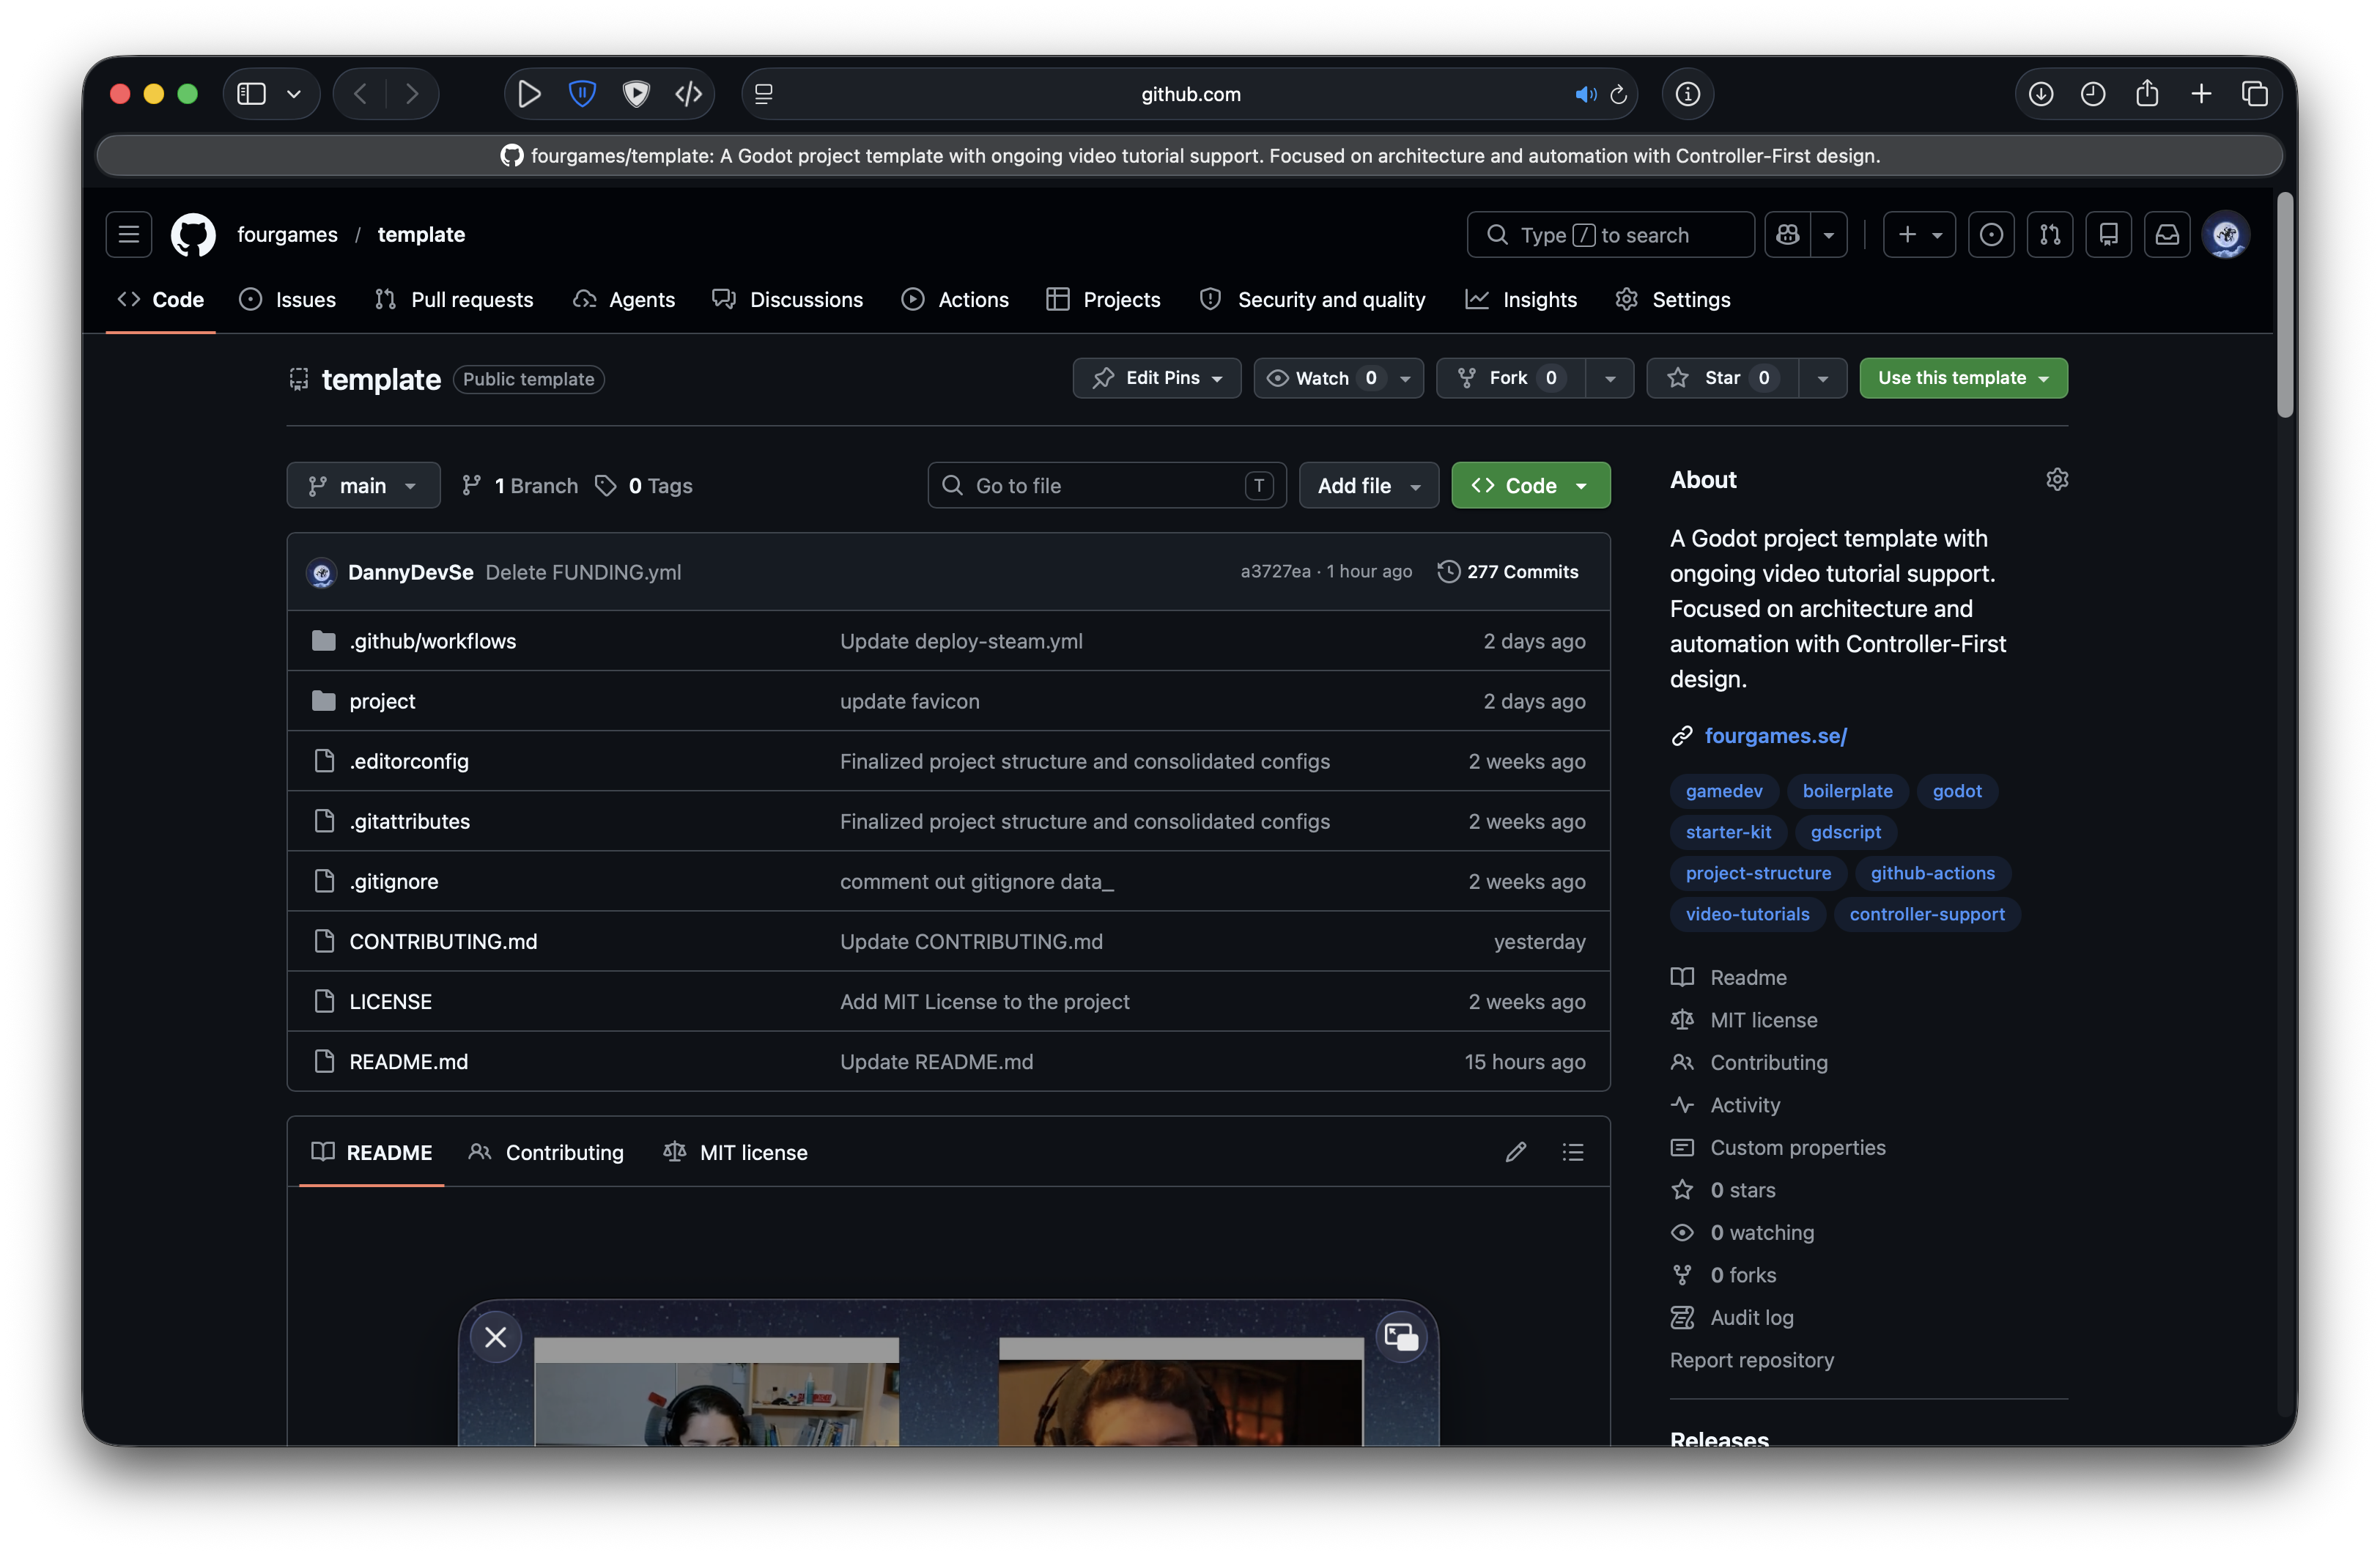Image resolution: width=2380 pixels, height=1555 pixels.
Task: Expand the Safari sidebar options chevron
Action: tap(294, 94)
